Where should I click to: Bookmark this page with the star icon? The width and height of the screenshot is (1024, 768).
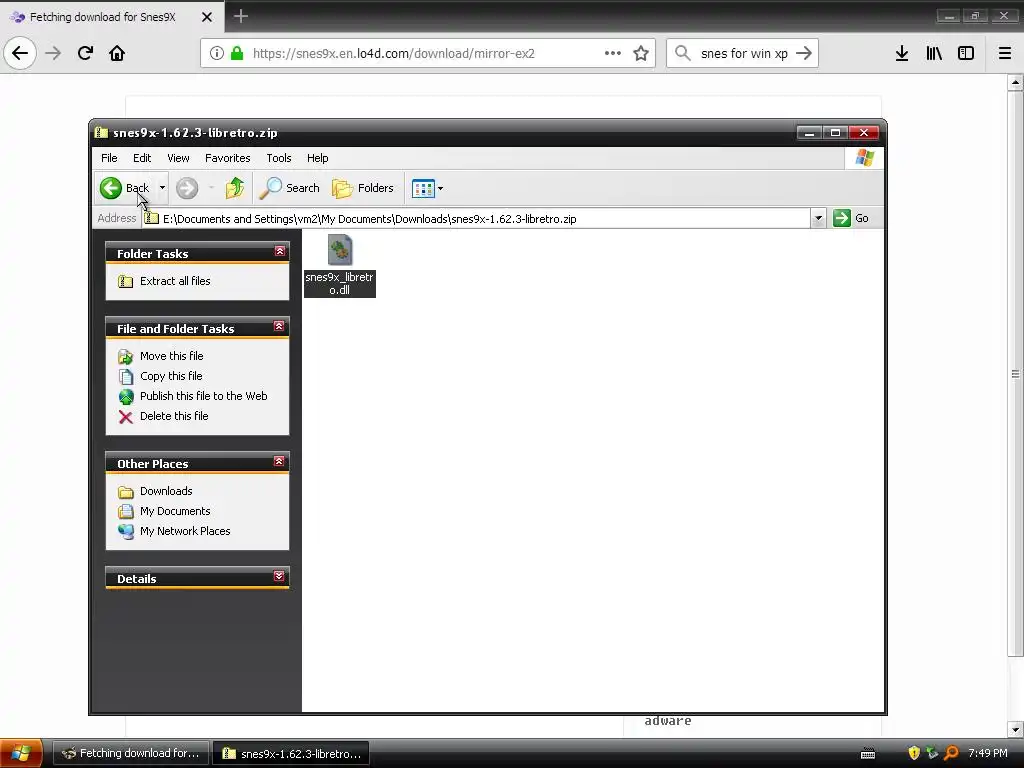[x=641, y=53]
